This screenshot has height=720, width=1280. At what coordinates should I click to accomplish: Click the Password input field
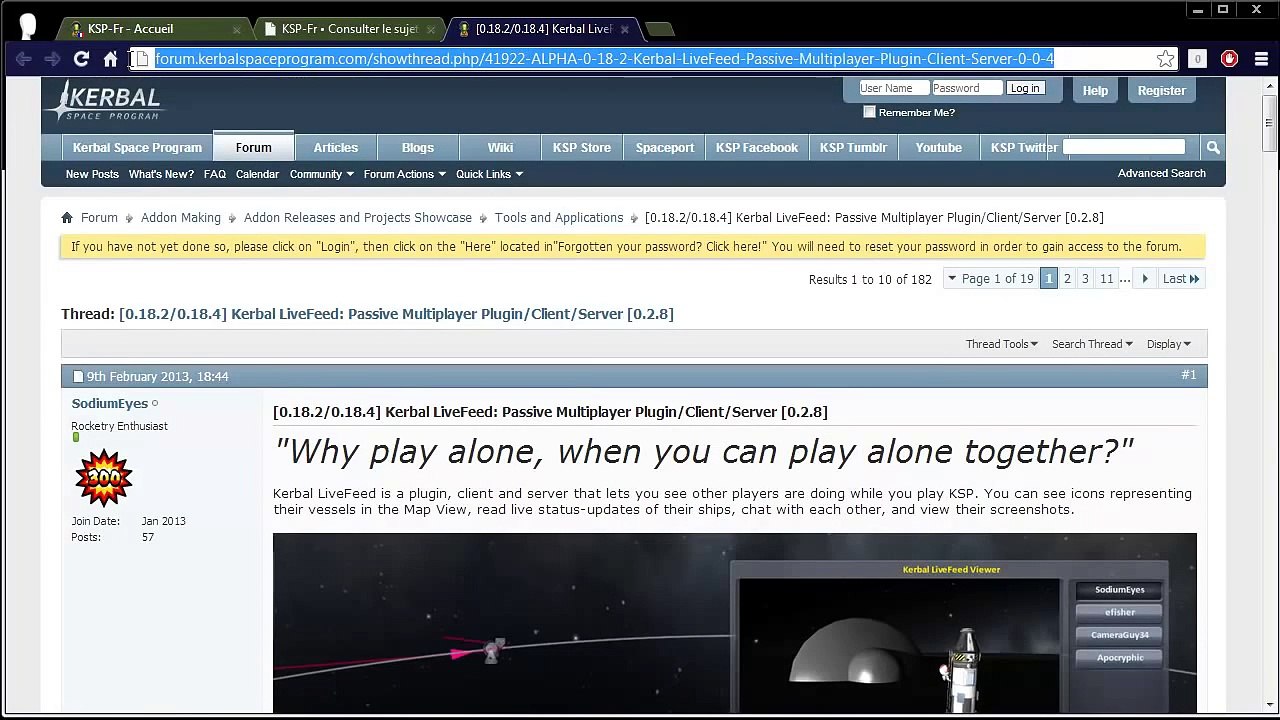point(967,88)
